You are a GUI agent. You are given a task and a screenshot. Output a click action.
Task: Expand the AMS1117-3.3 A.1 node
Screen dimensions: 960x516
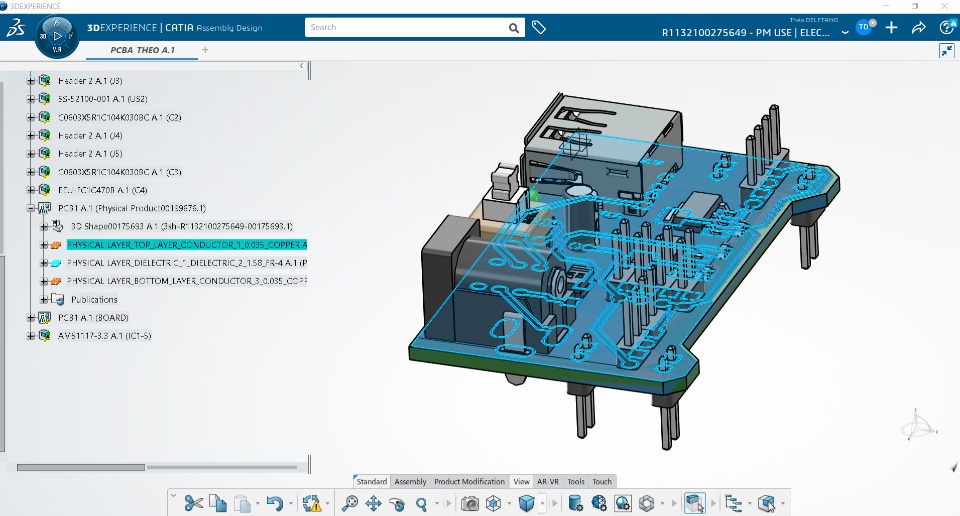tap(31, 336)
